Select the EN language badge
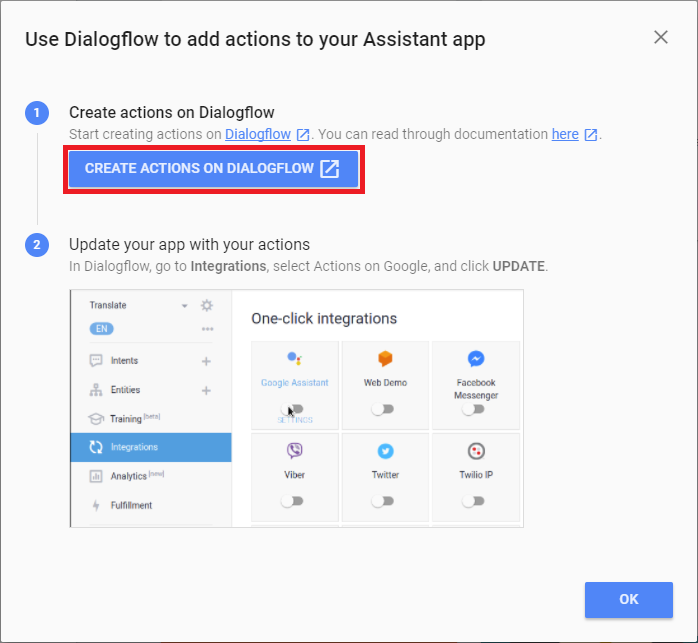 tap(101, 329)
